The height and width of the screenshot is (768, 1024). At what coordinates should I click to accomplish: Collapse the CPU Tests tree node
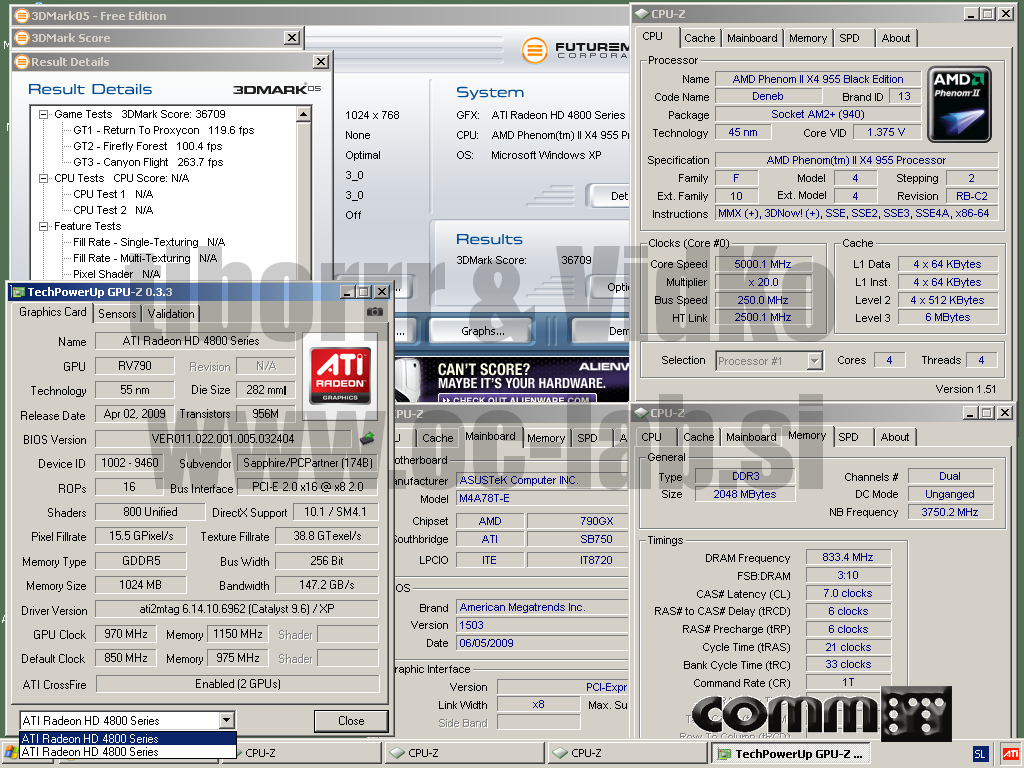tap(44, 178)
